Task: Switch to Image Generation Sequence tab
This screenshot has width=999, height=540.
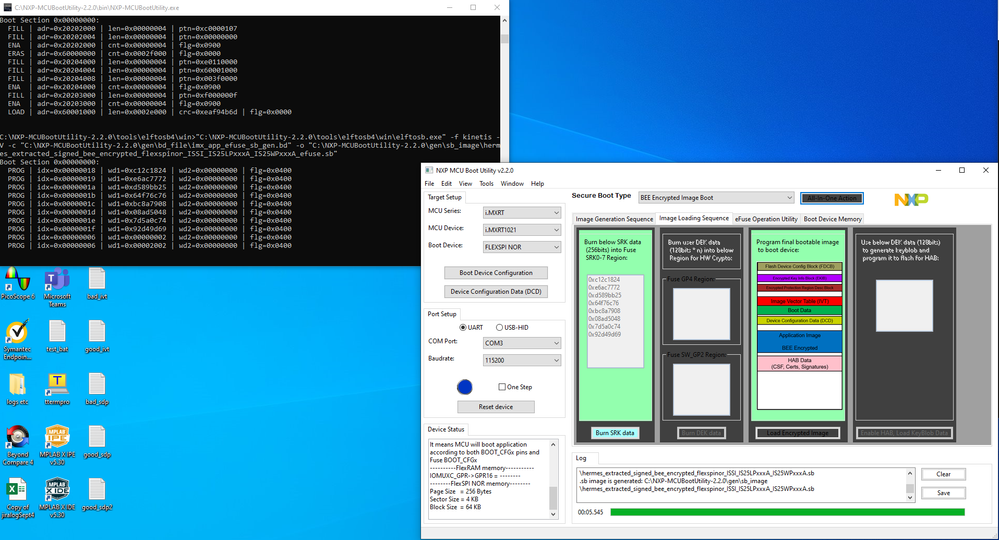Action: tap(614, 219)
